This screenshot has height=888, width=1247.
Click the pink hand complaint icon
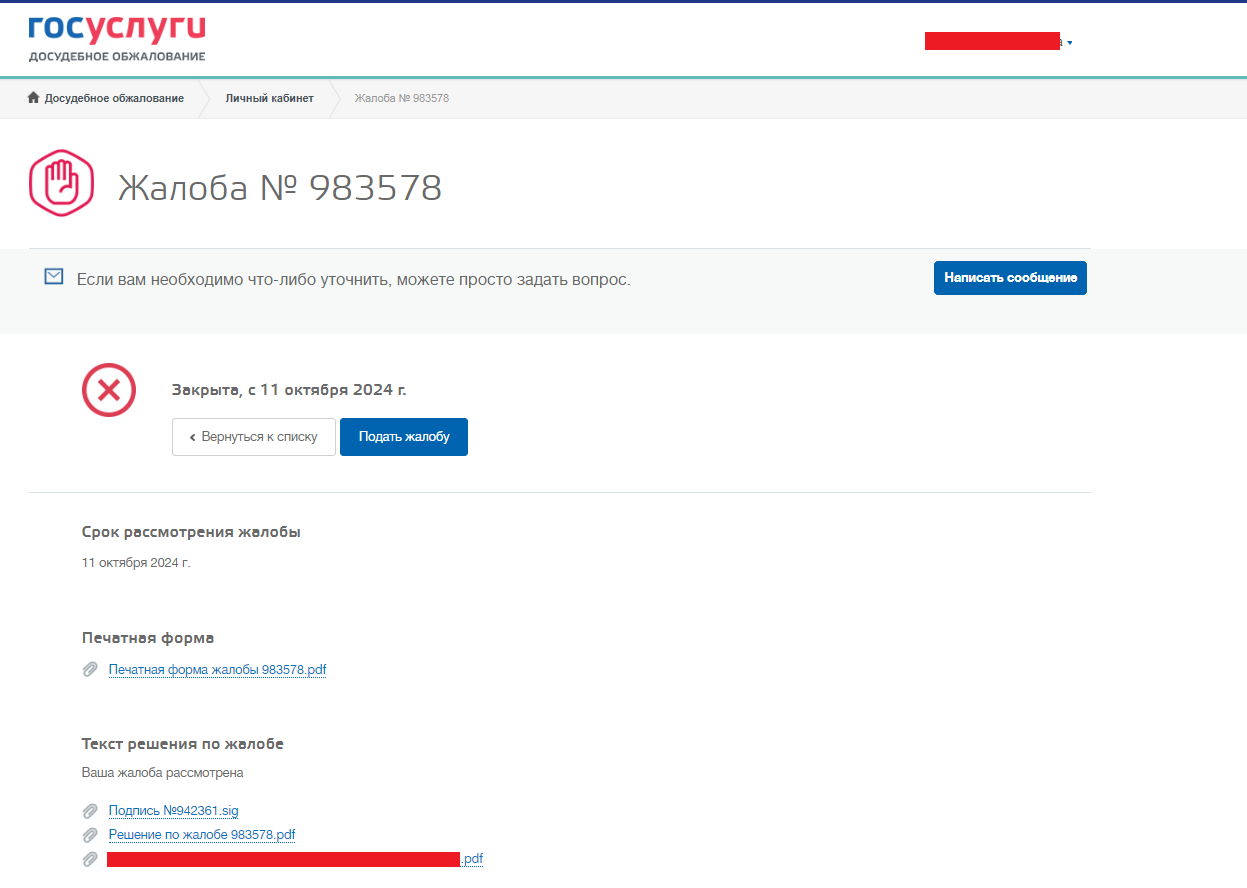pos(61,184)
